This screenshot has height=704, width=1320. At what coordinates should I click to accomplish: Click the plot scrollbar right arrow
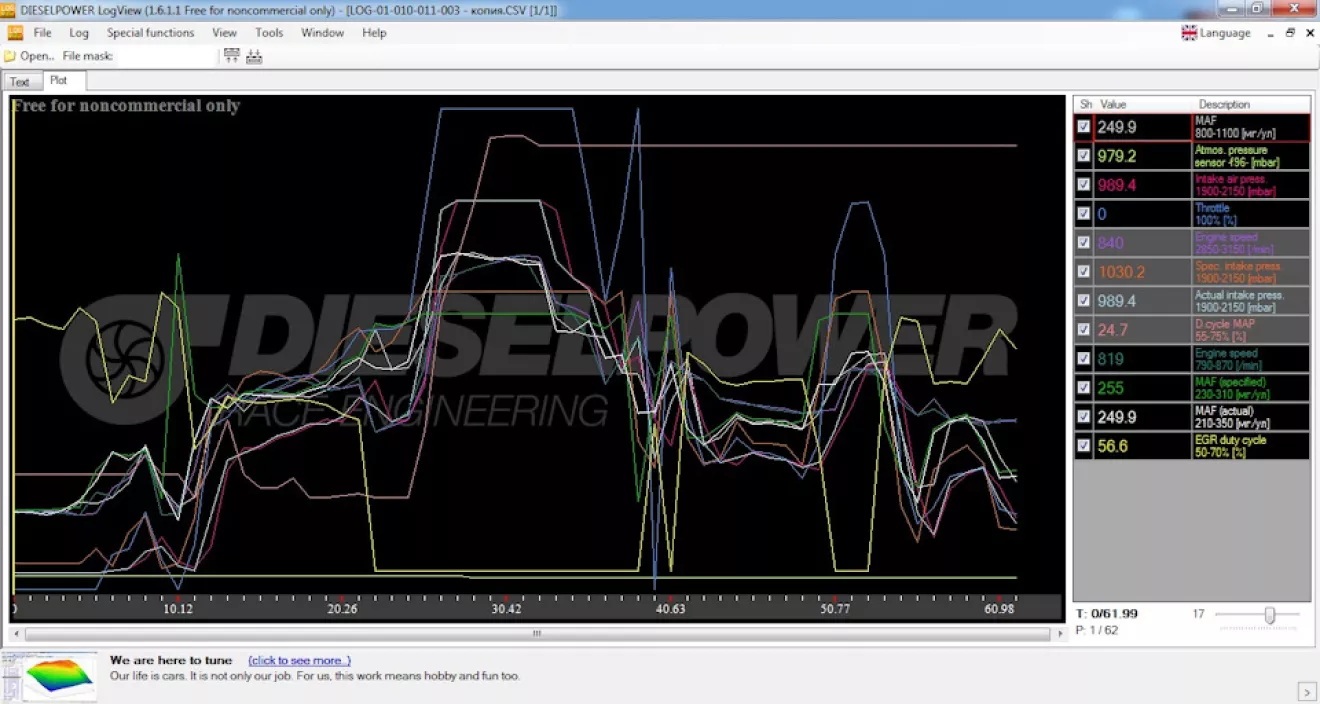coord(1059,633)
